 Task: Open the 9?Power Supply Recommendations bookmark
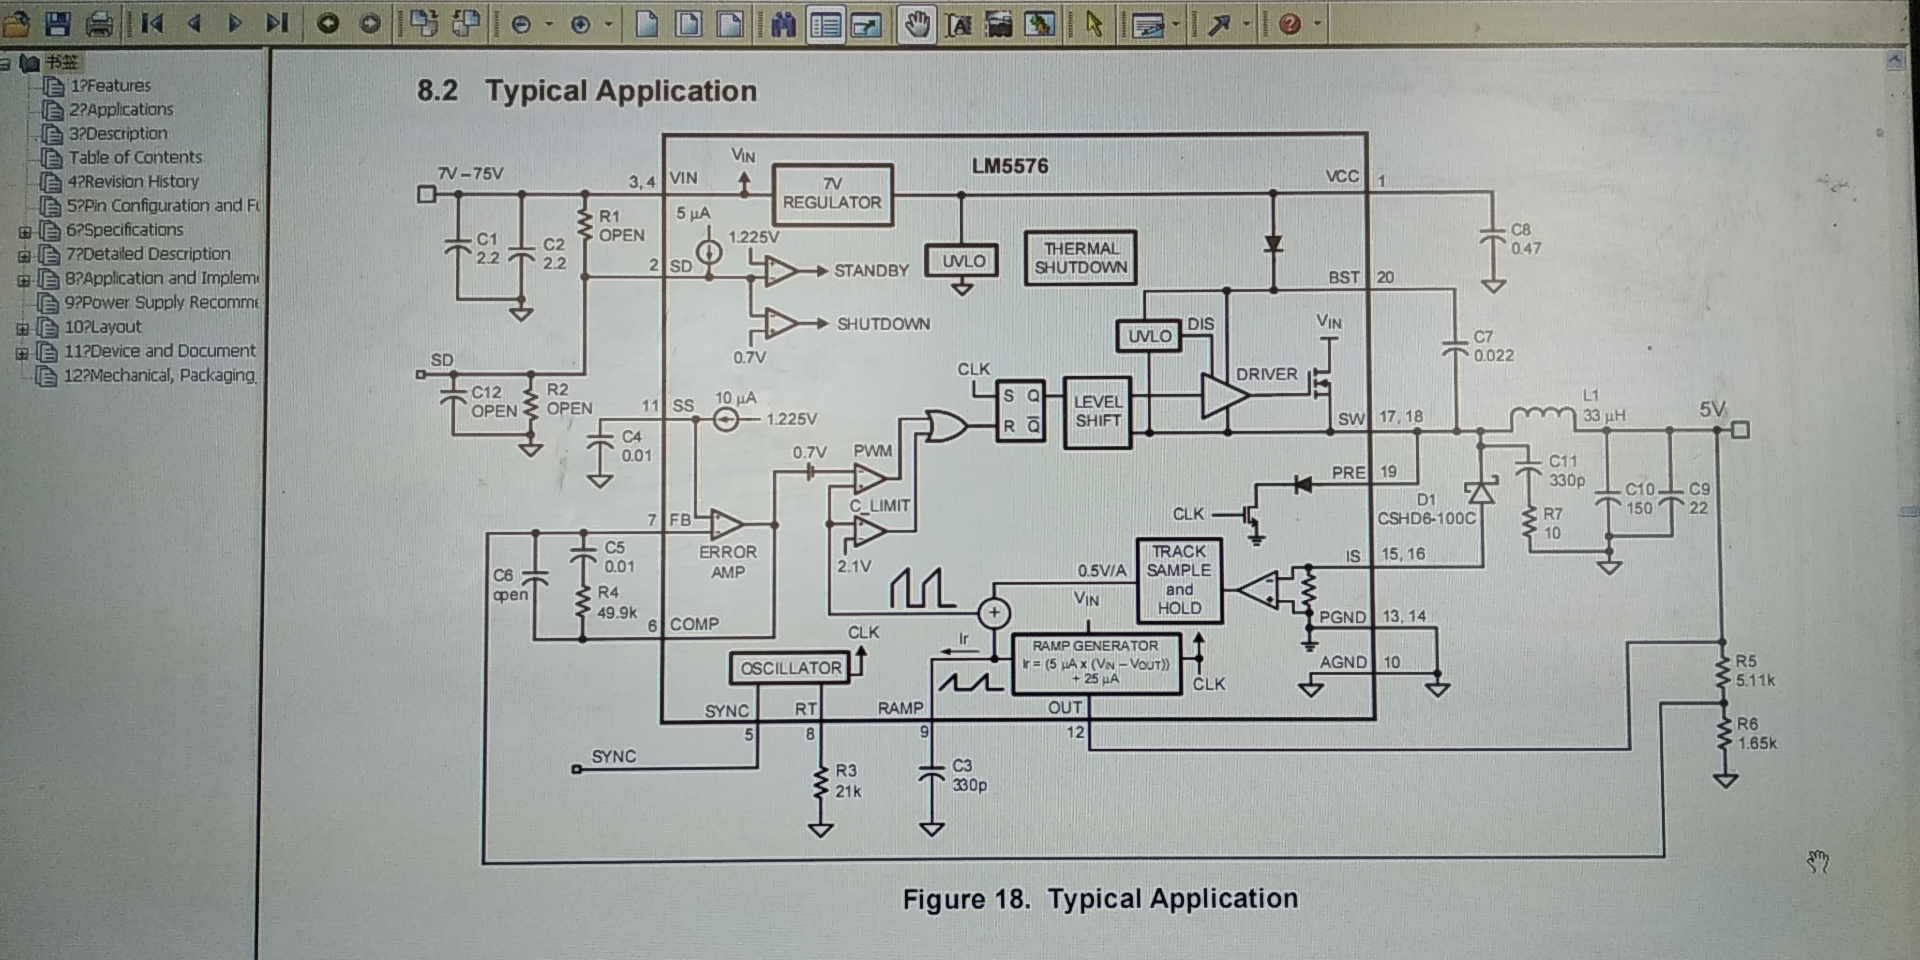tap(161, 302)
